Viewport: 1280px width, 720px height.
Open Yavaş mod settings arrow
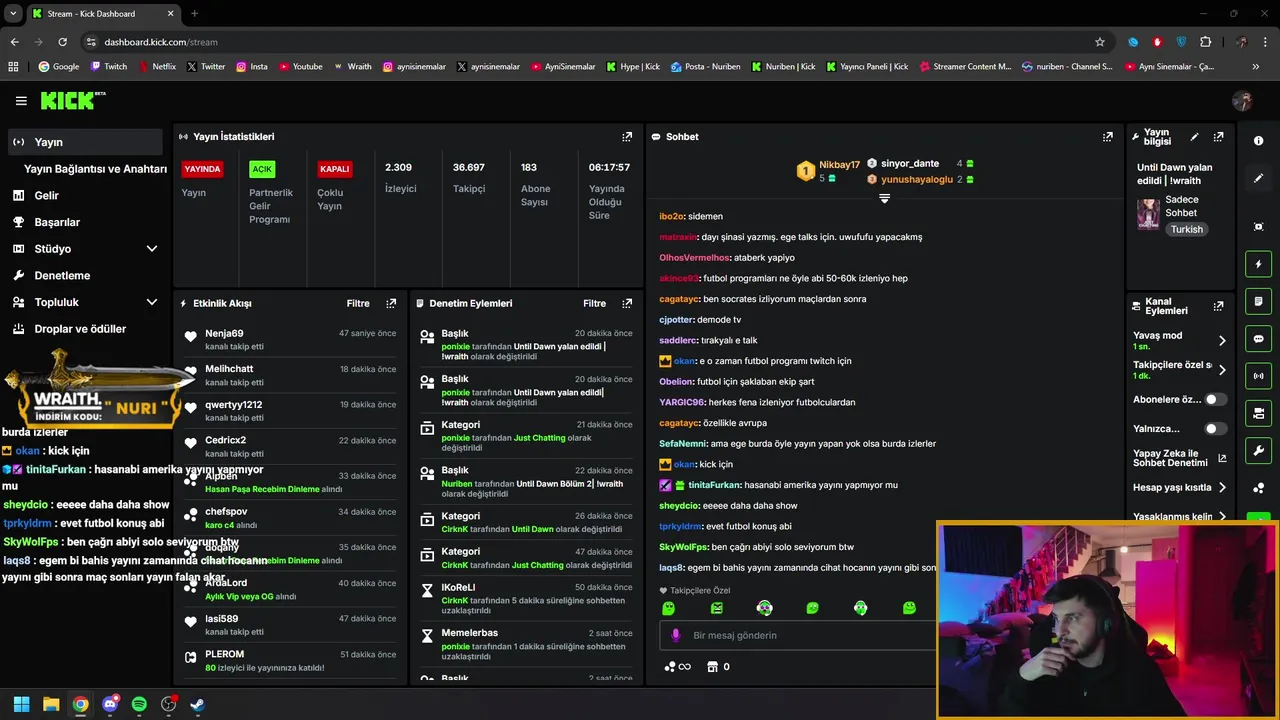coord(1221,341)
